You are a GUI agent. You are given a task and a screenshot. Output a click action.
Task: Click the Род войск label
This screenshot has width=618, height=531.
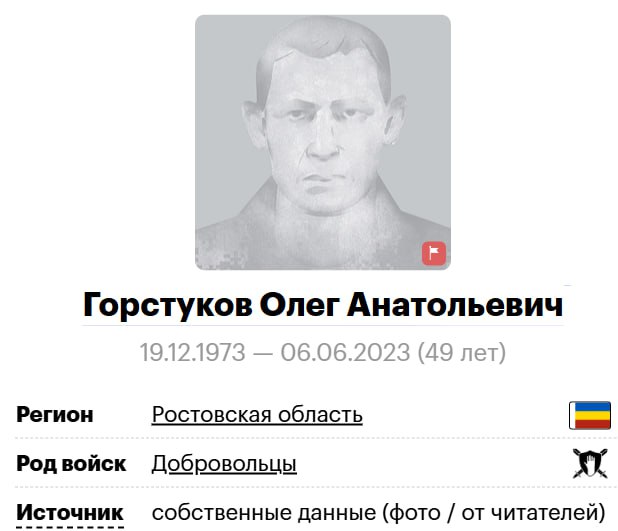coord(71,464)
